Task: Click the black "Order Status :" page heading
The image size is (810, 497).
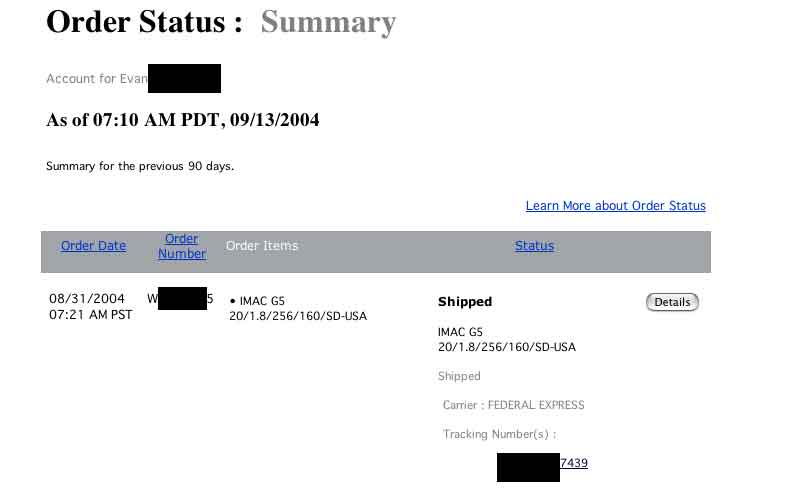Action: [x=144, y=22]
